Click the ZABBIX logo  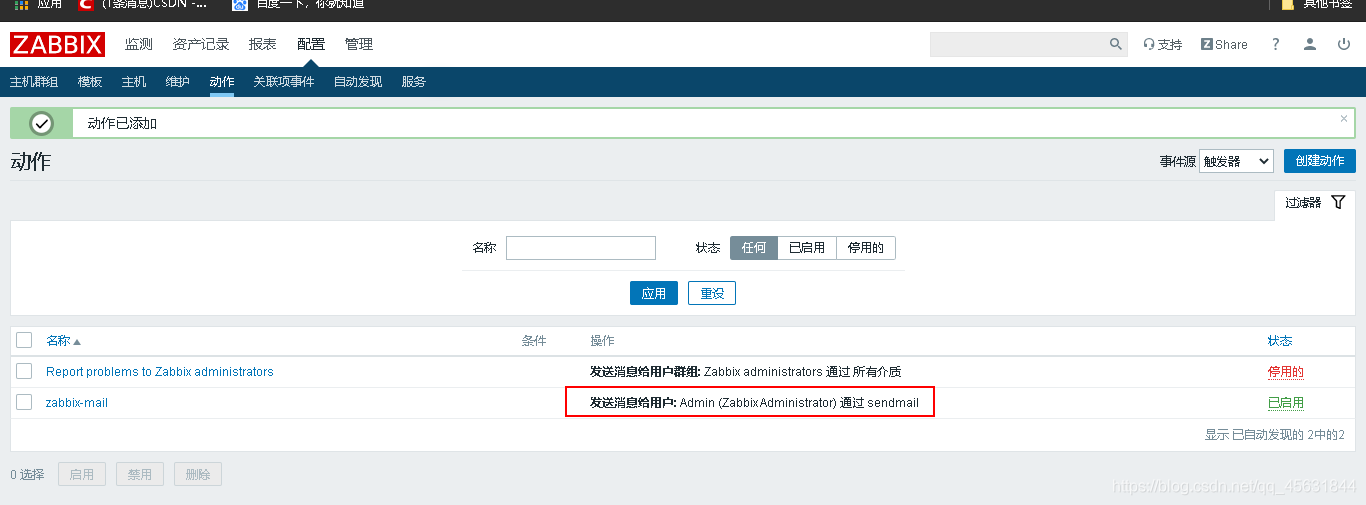click(x=57, y=44)
